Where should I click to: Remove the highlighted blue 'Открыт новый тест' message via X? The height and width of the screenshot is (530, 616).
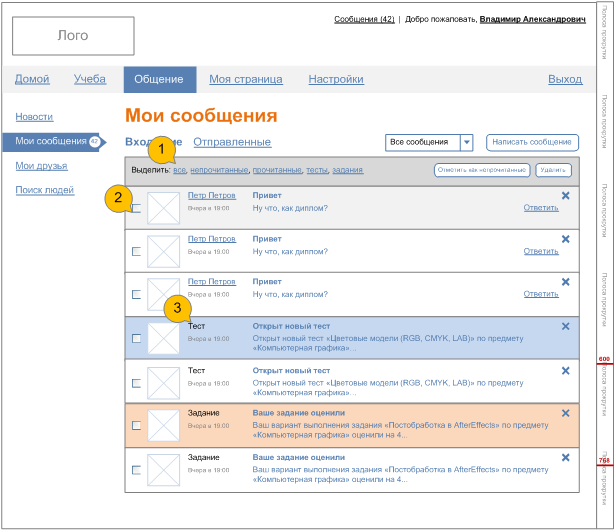[565, 326]
